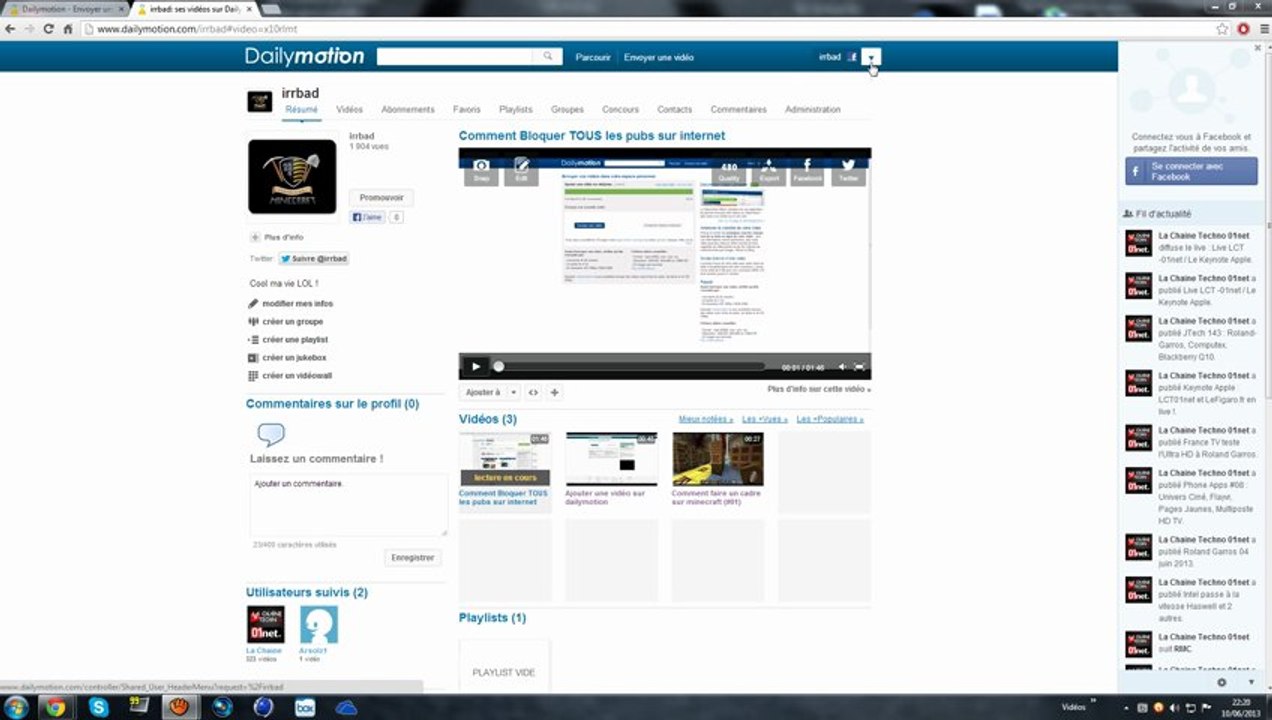Expand Plus d'info under the avatar
Screen dimensions: 1272x720
(x=277, y=237)
